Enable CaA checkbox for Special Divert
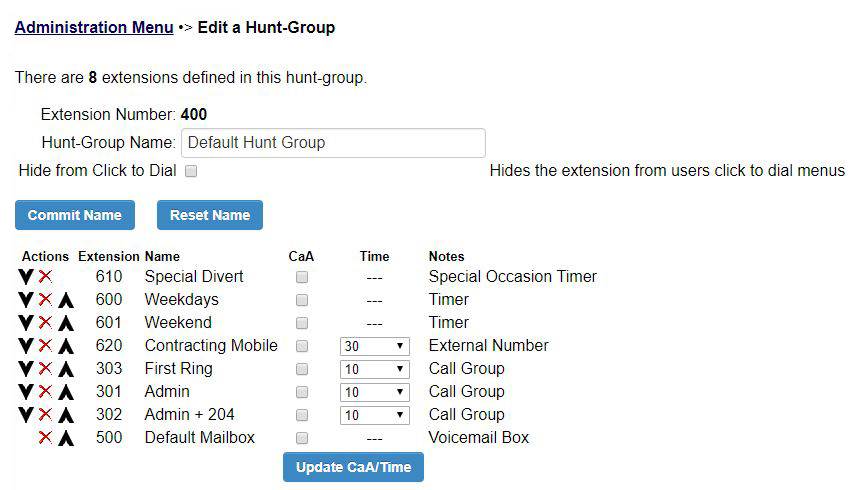 point(302,277)
